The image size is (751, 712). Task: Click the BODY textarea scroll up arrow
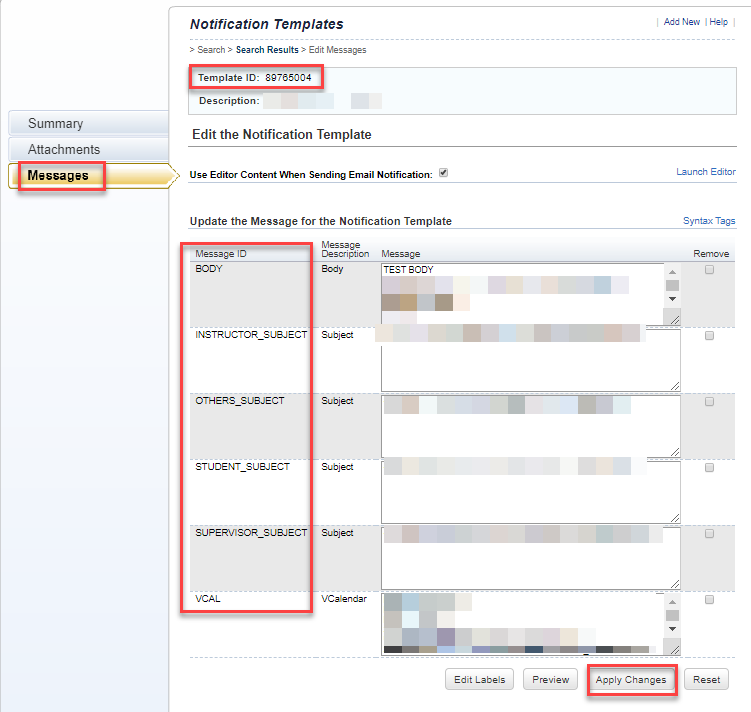[672, 271]
